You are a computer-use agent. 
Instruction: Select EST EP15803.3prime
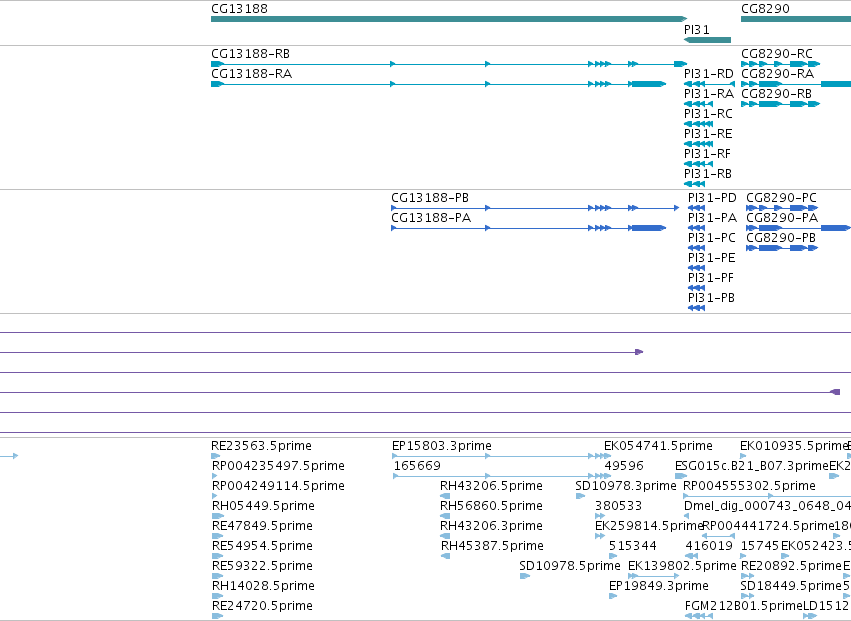coord(442,446)
